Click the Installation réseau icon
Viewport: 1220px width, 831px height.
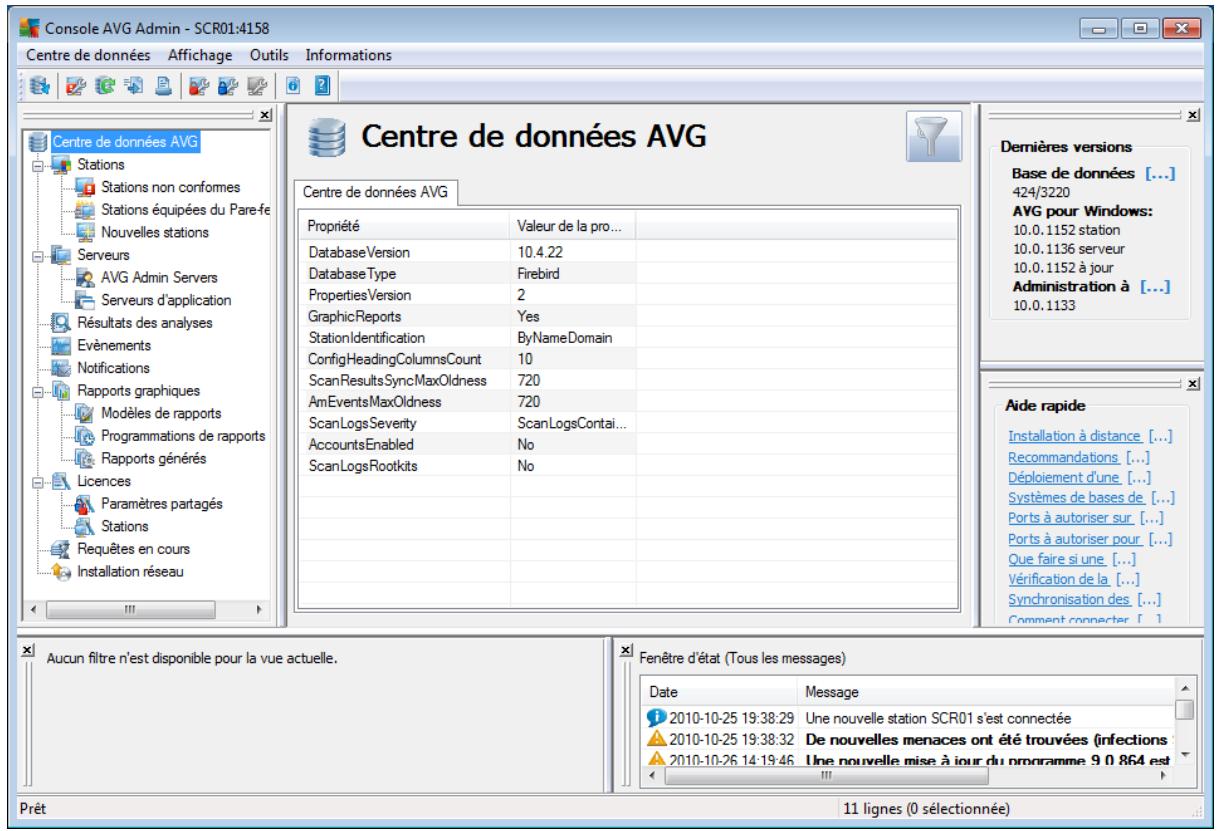[x=60, y=572]
